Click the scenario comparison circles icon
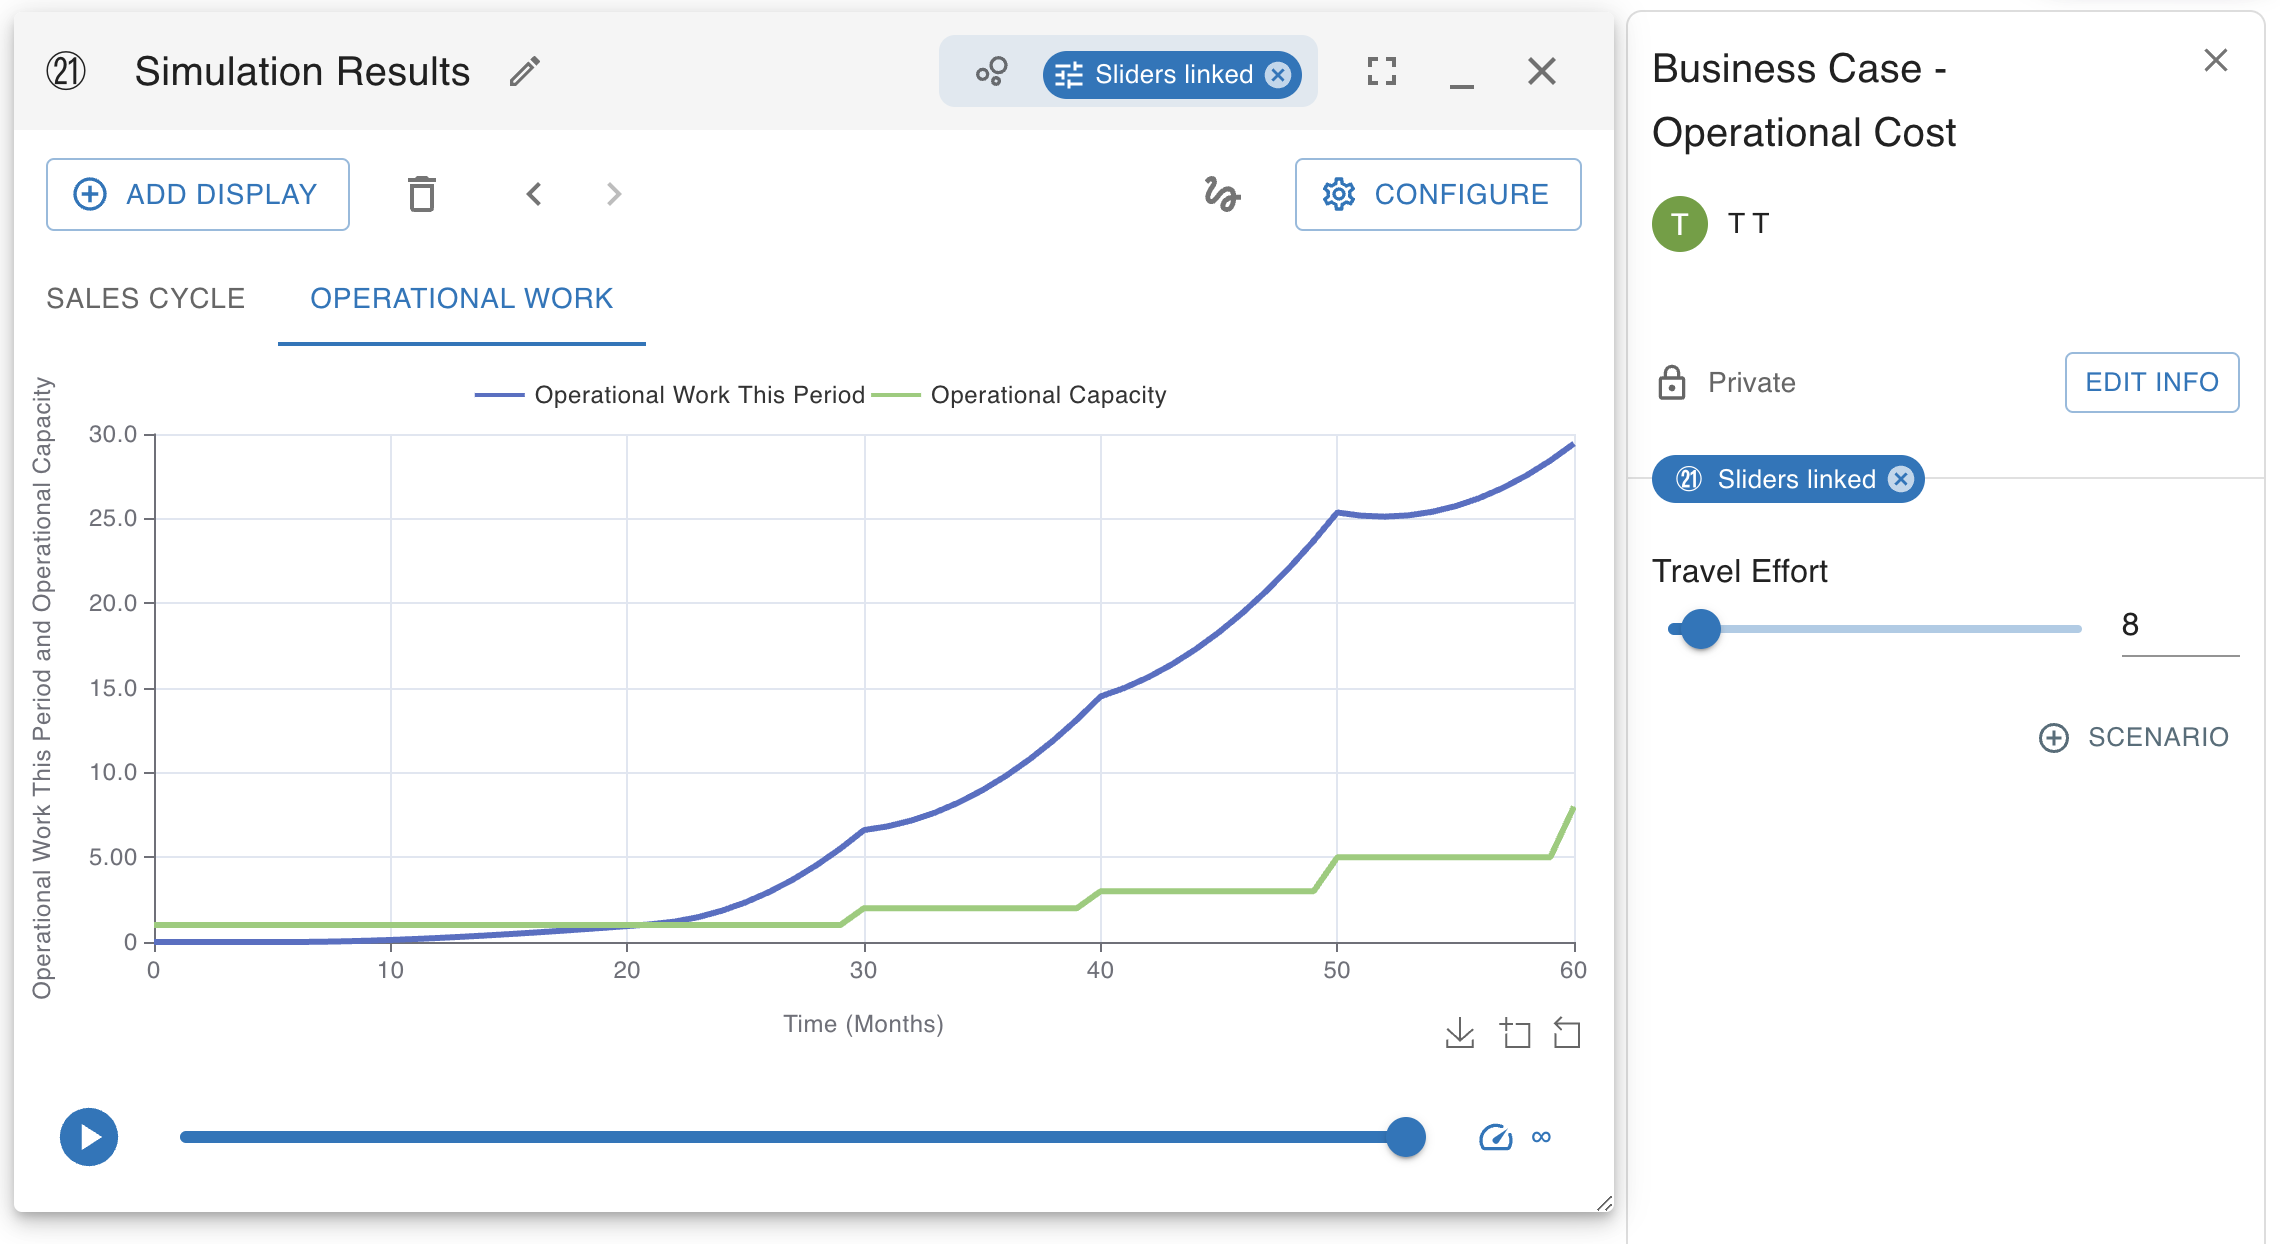Screen dimensions: 2280x1244 (x=991, y=72)
